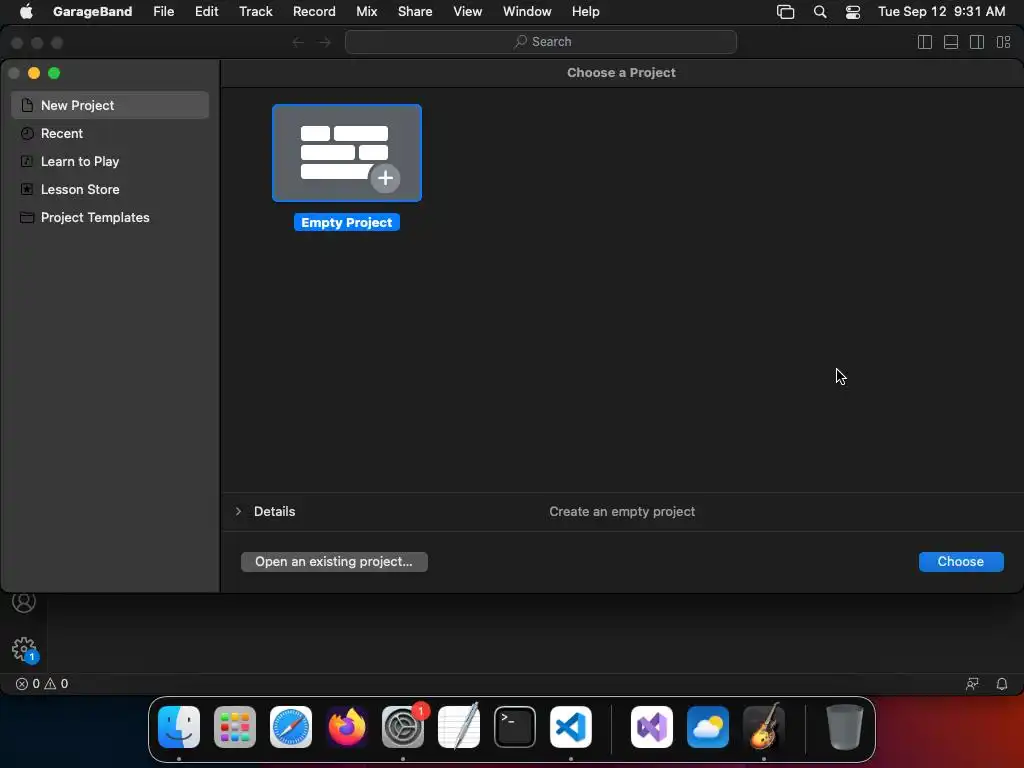Viewport: 1024px width, 768px height.
Task: Open the Apple menu
Action: click(x=26, y=11)
